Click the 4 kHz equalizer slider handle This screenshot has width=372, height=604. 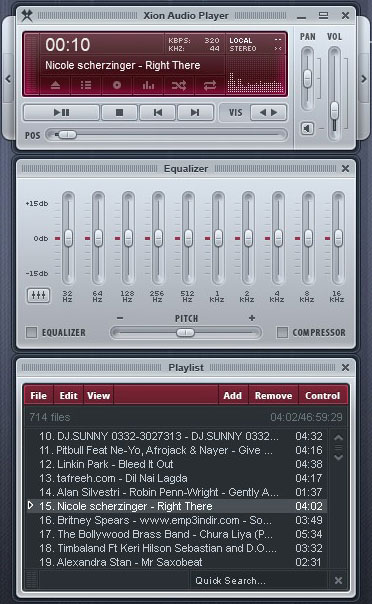[x=278, y=238]
